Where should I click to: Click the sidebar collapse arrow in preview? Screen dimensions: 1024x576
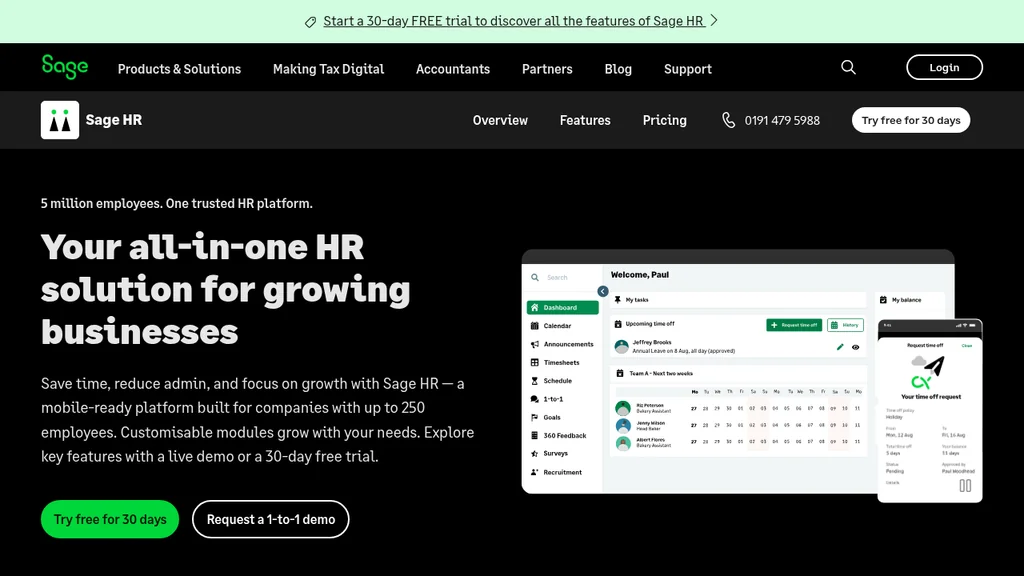(x=603, y=291)
